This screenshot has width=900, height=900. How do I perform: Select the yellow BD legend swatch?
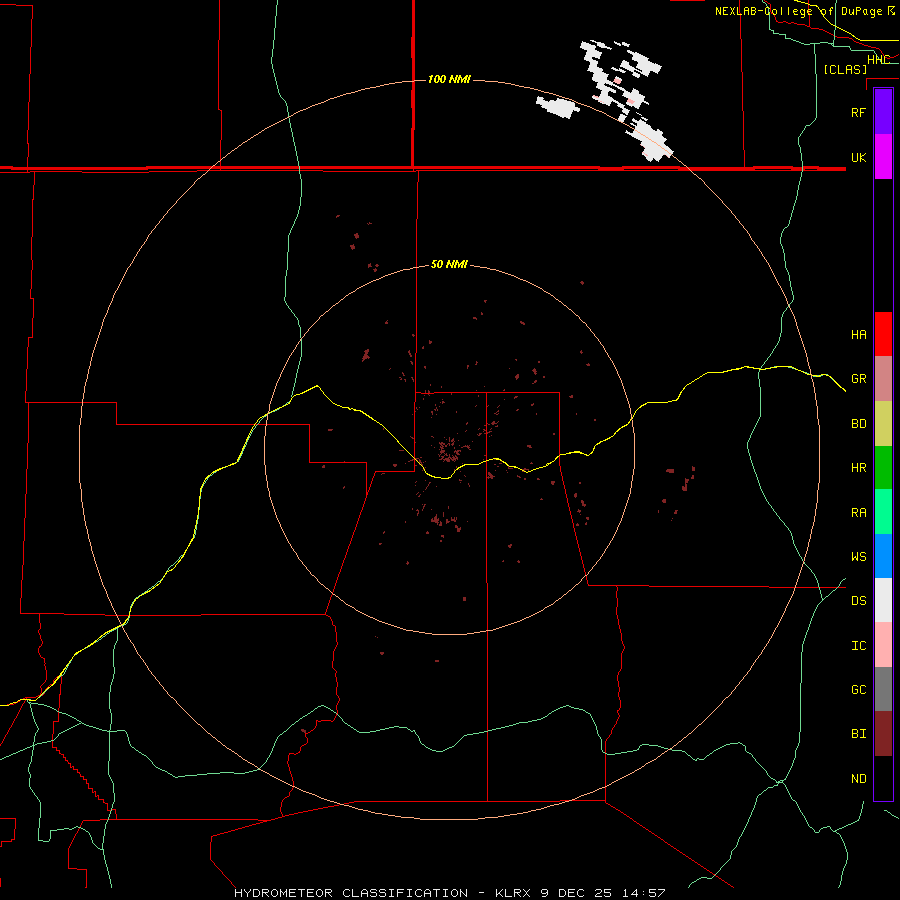(x=883, y=424)
